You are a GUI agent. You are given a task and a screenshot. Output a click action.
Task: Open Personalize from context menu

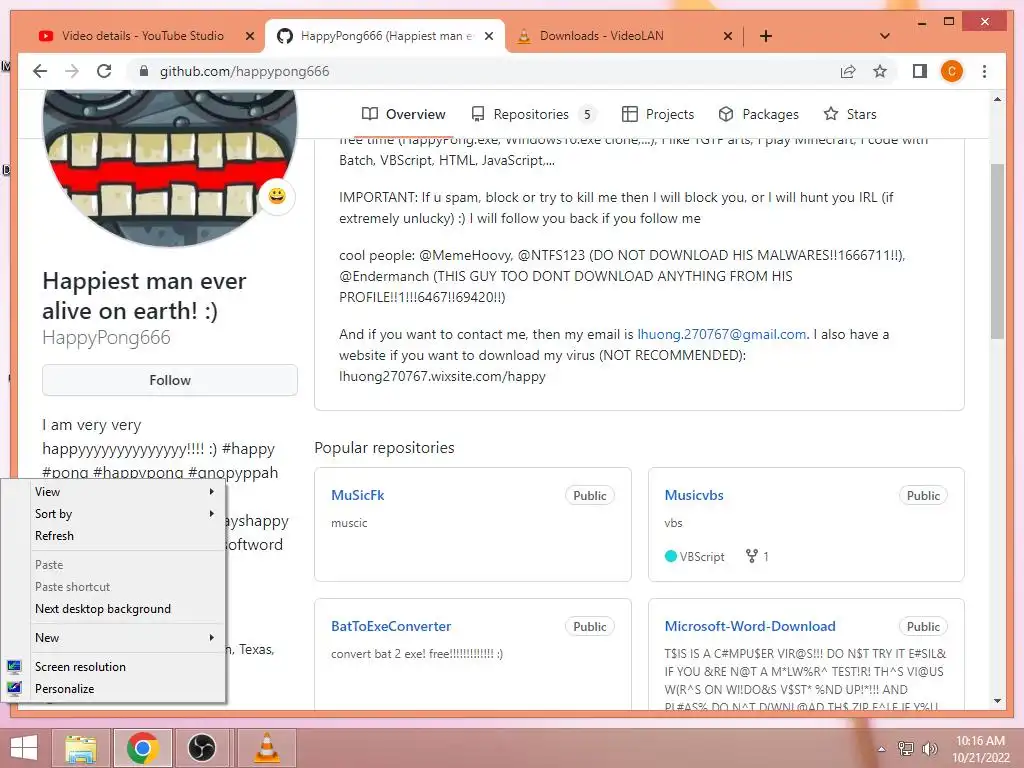pos(124,689)
